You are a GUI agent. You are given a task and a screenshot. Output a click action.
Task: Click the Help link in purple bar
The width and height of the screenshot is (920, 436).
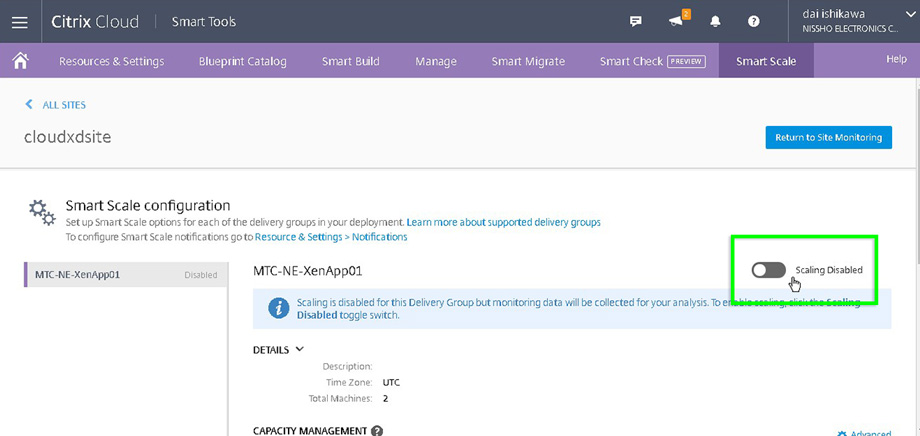pos(896,59)
